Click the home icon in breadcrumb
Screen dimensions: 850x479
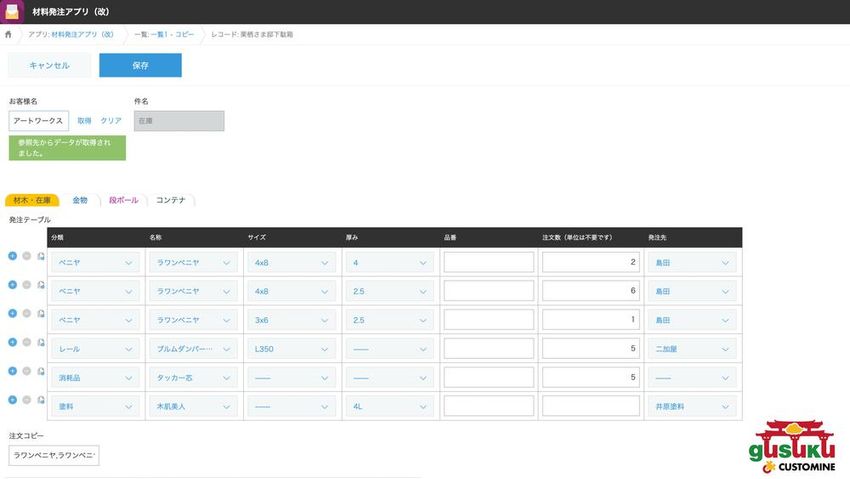coord(9,35)
